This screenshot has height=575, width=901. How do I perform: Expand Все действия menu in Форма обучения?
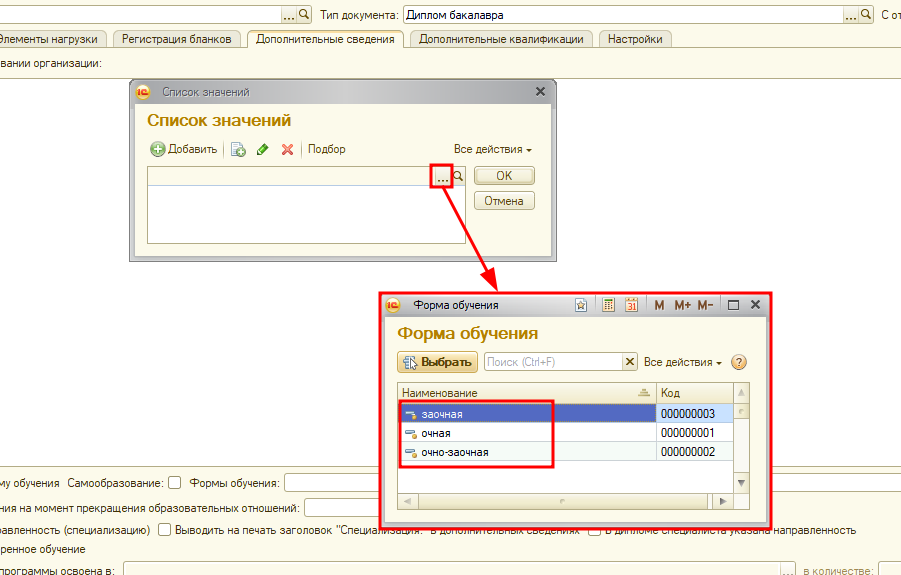click(x=683, y=362)
